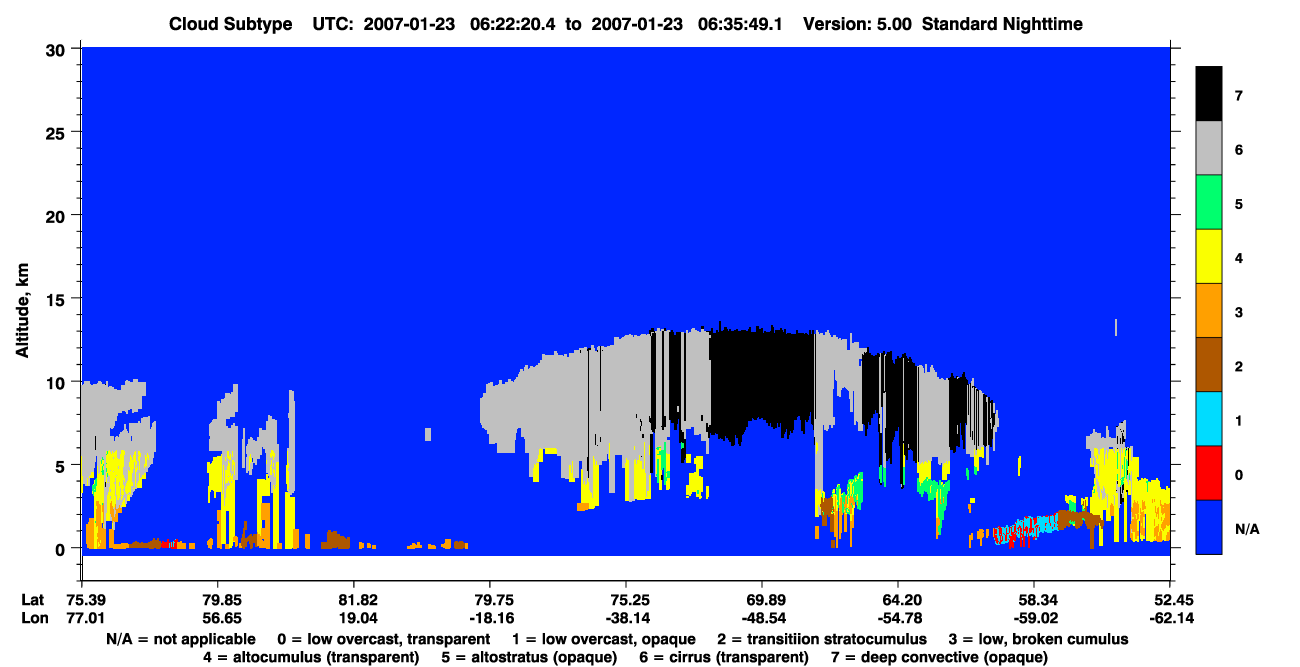
Task: Click legend text '1 = low overcast, opaque'
Action: point(603,639)
